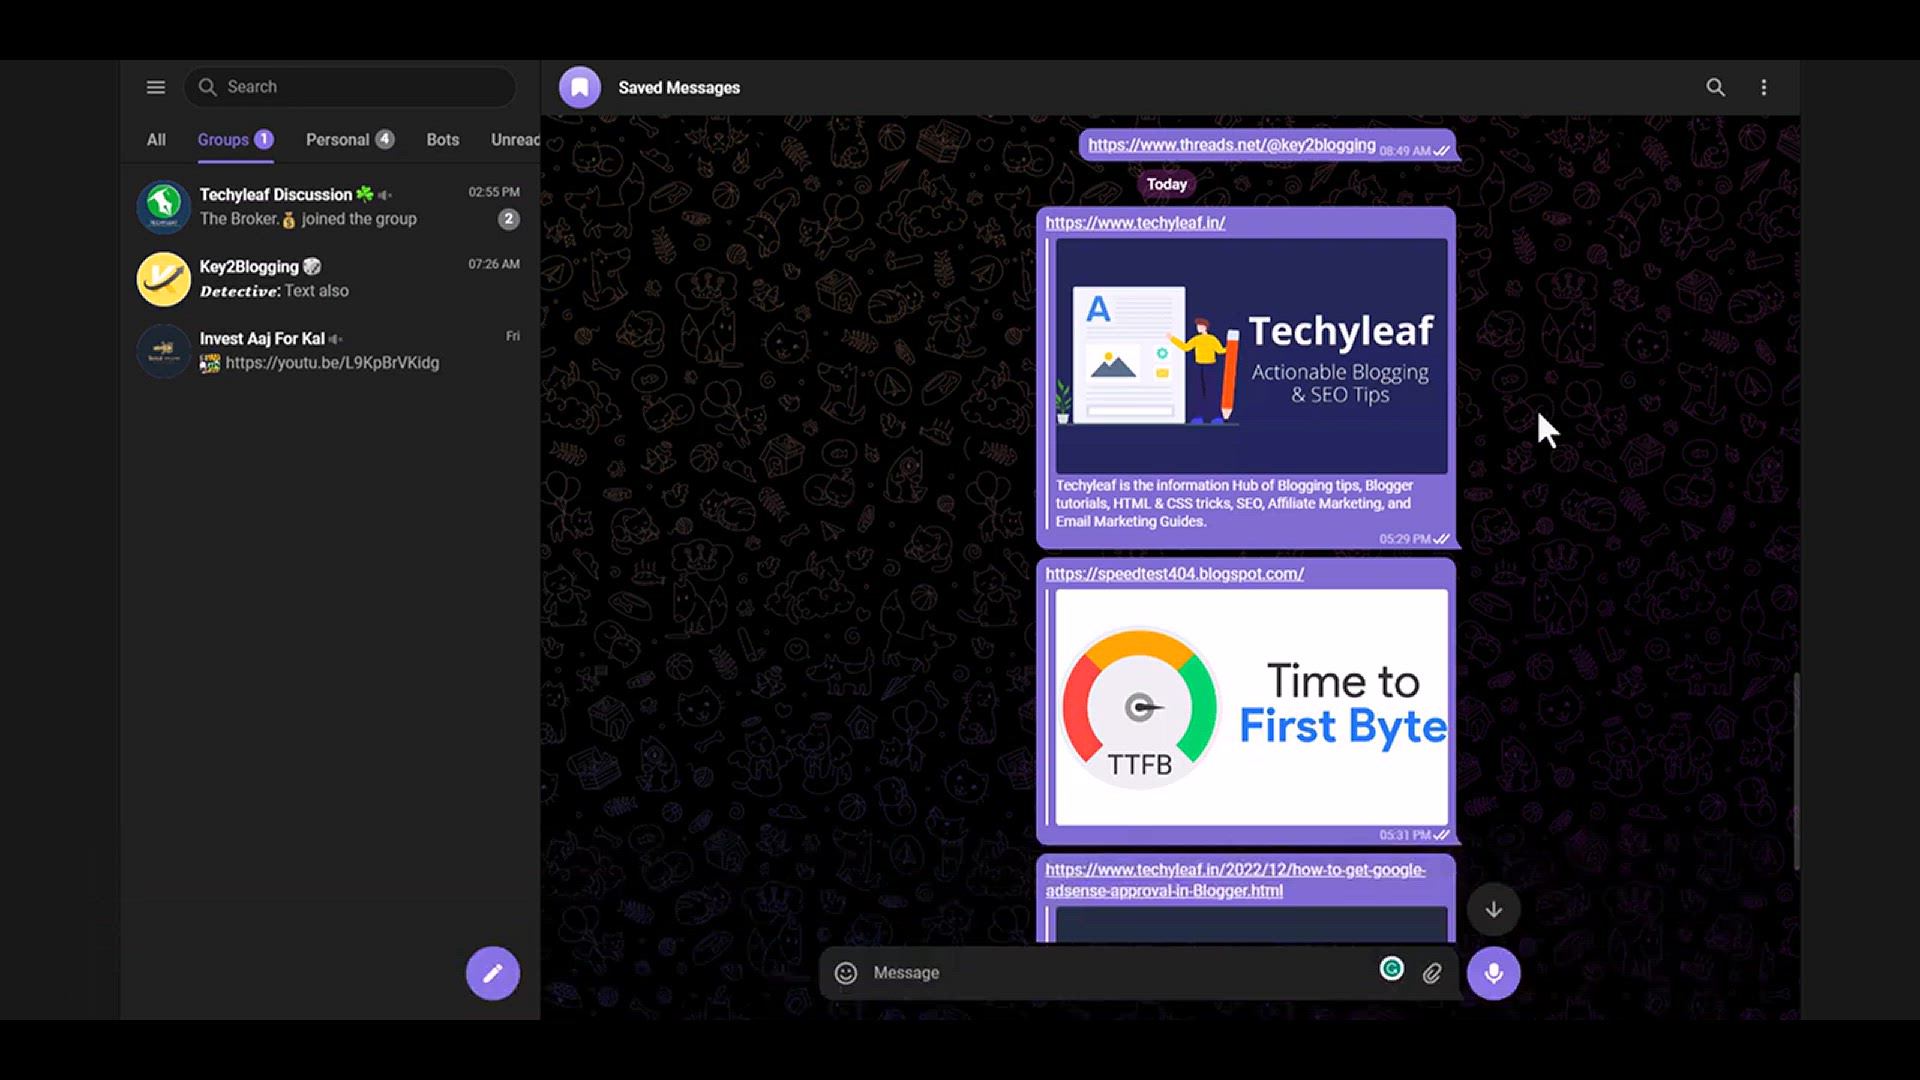Open the Invest Aaj For Kal chat

pyautogui.click(x=330, y=350)
